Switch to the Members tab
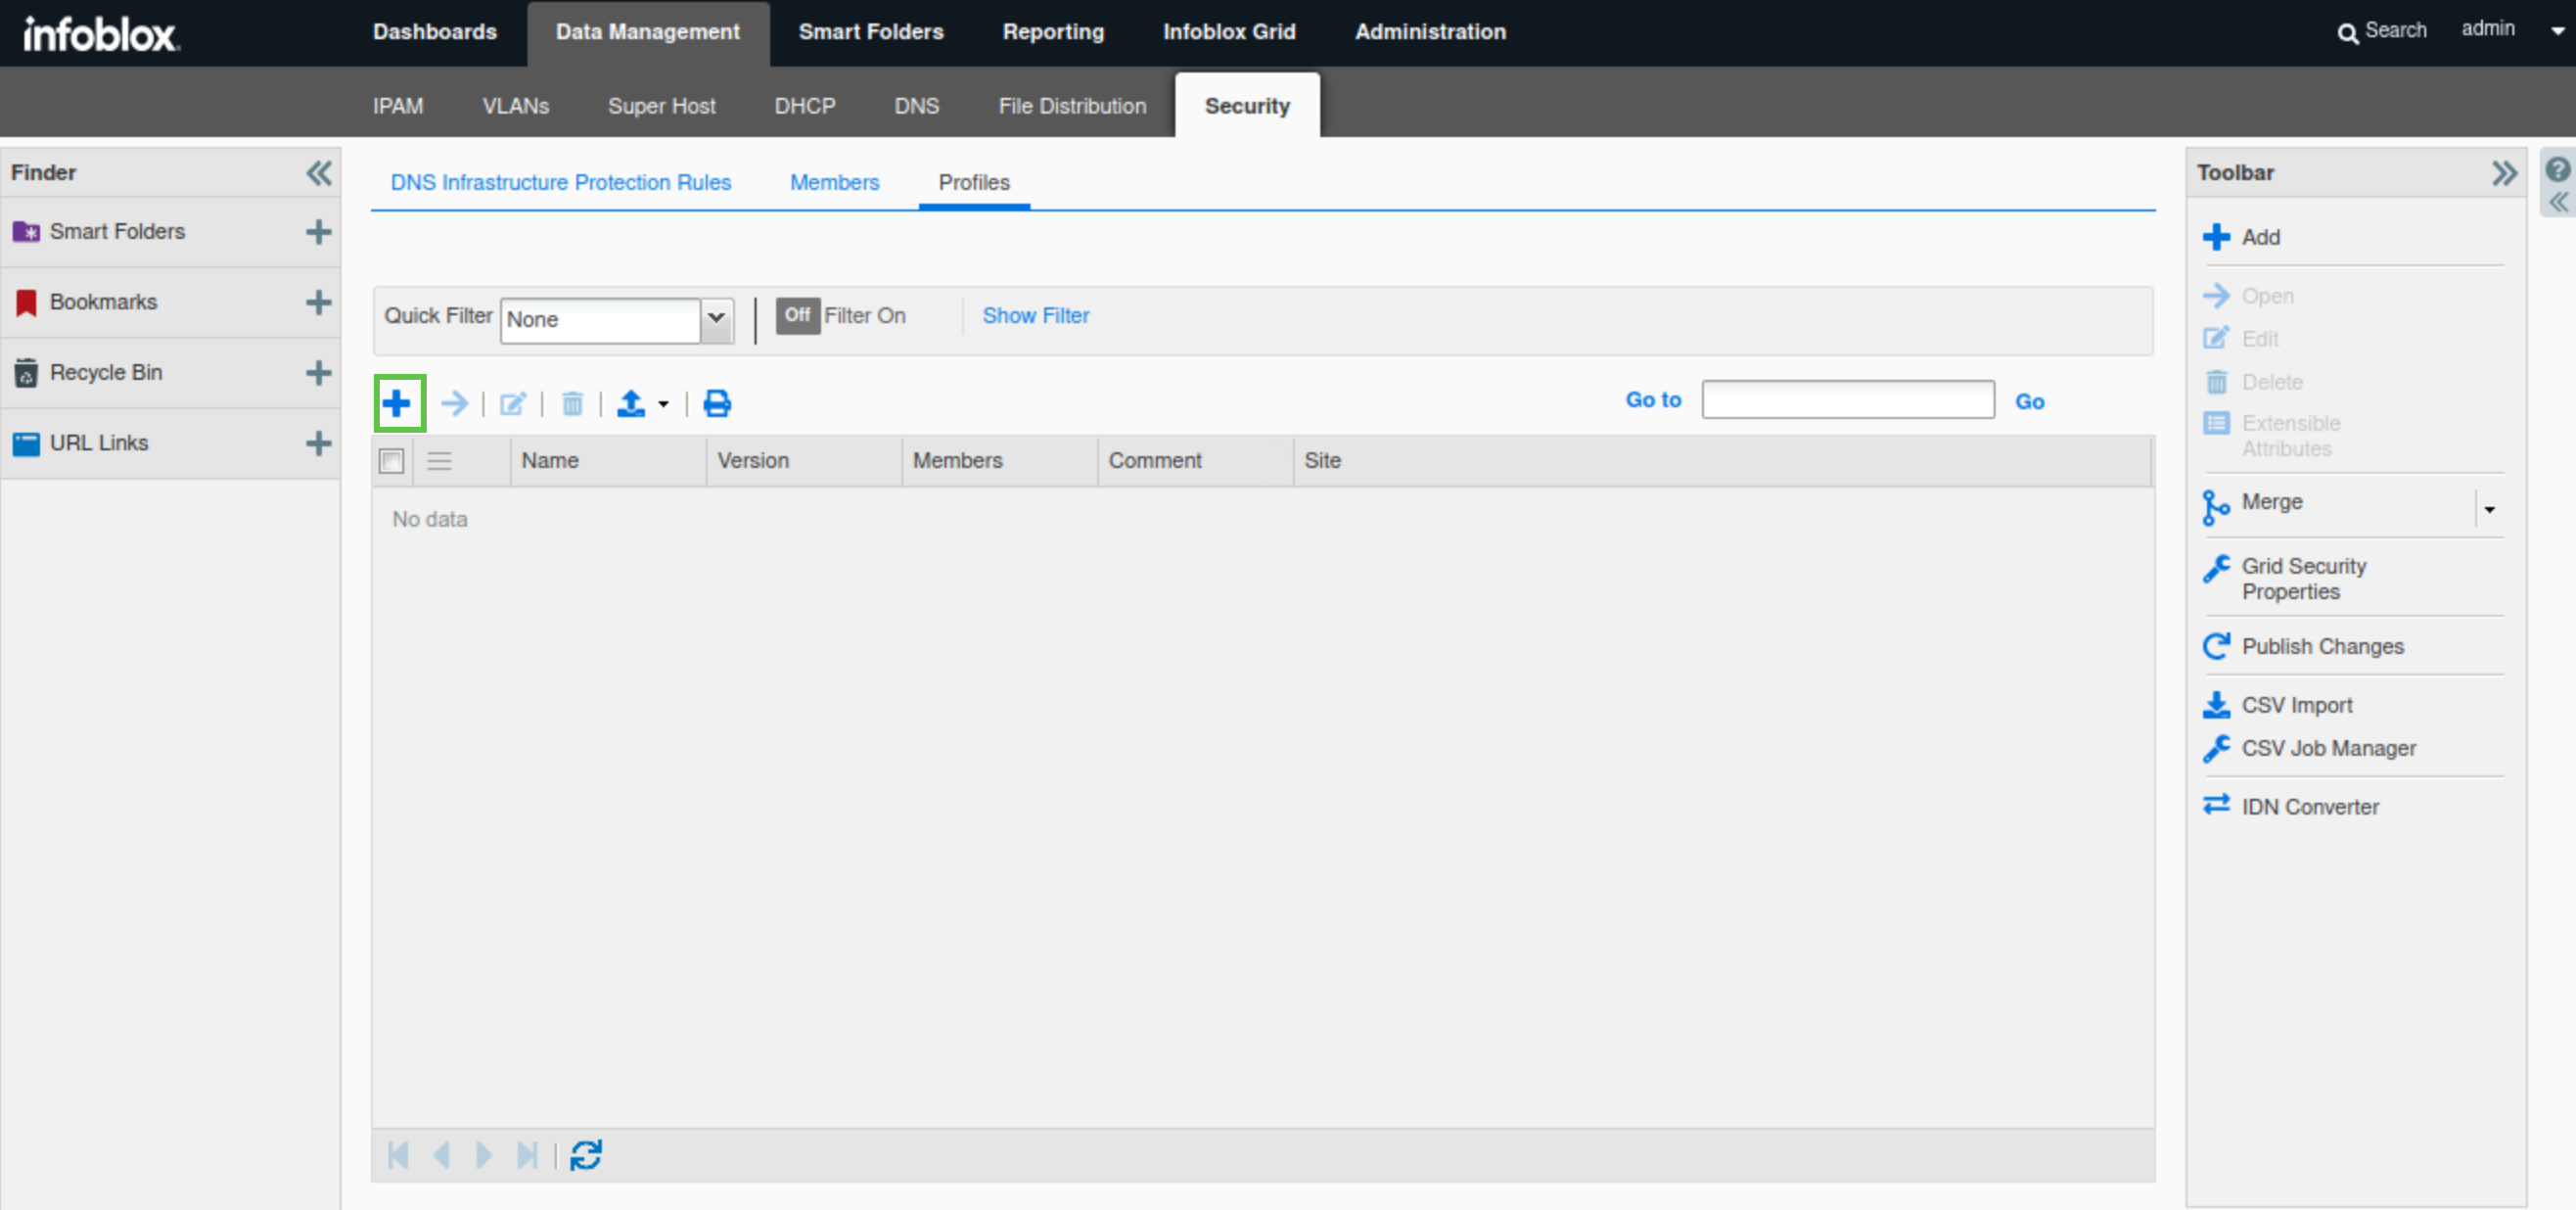The image size is (2576, 1210). pos(834,182)
